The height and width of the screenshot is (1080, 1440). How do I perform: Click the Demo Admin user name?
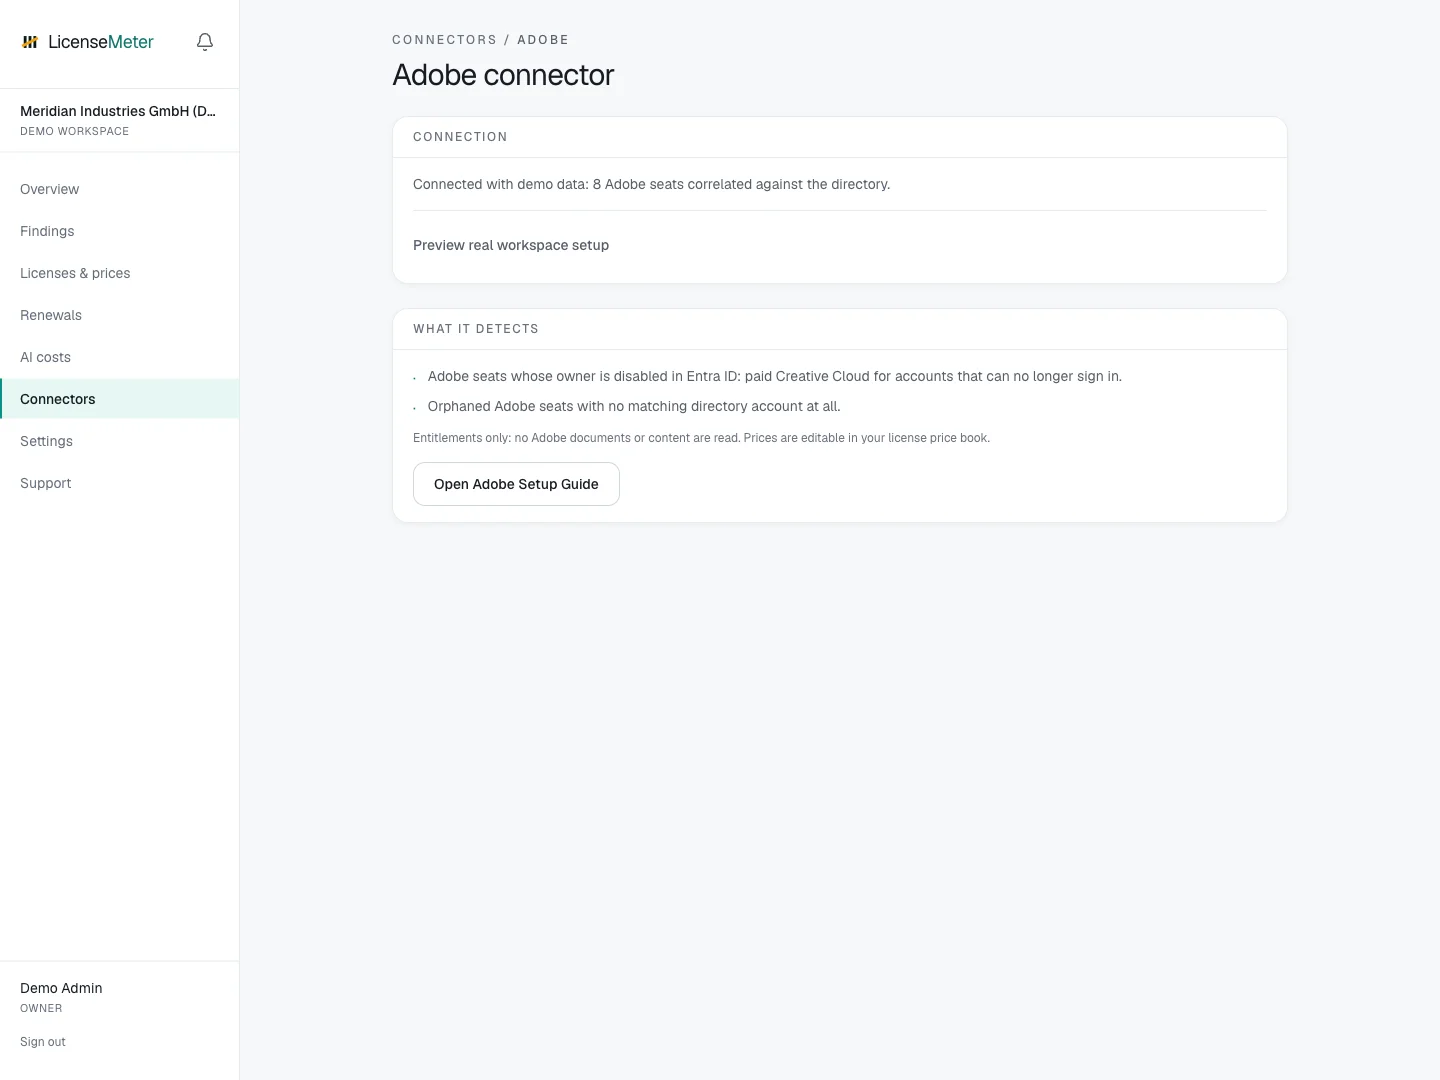click(61, 988)
